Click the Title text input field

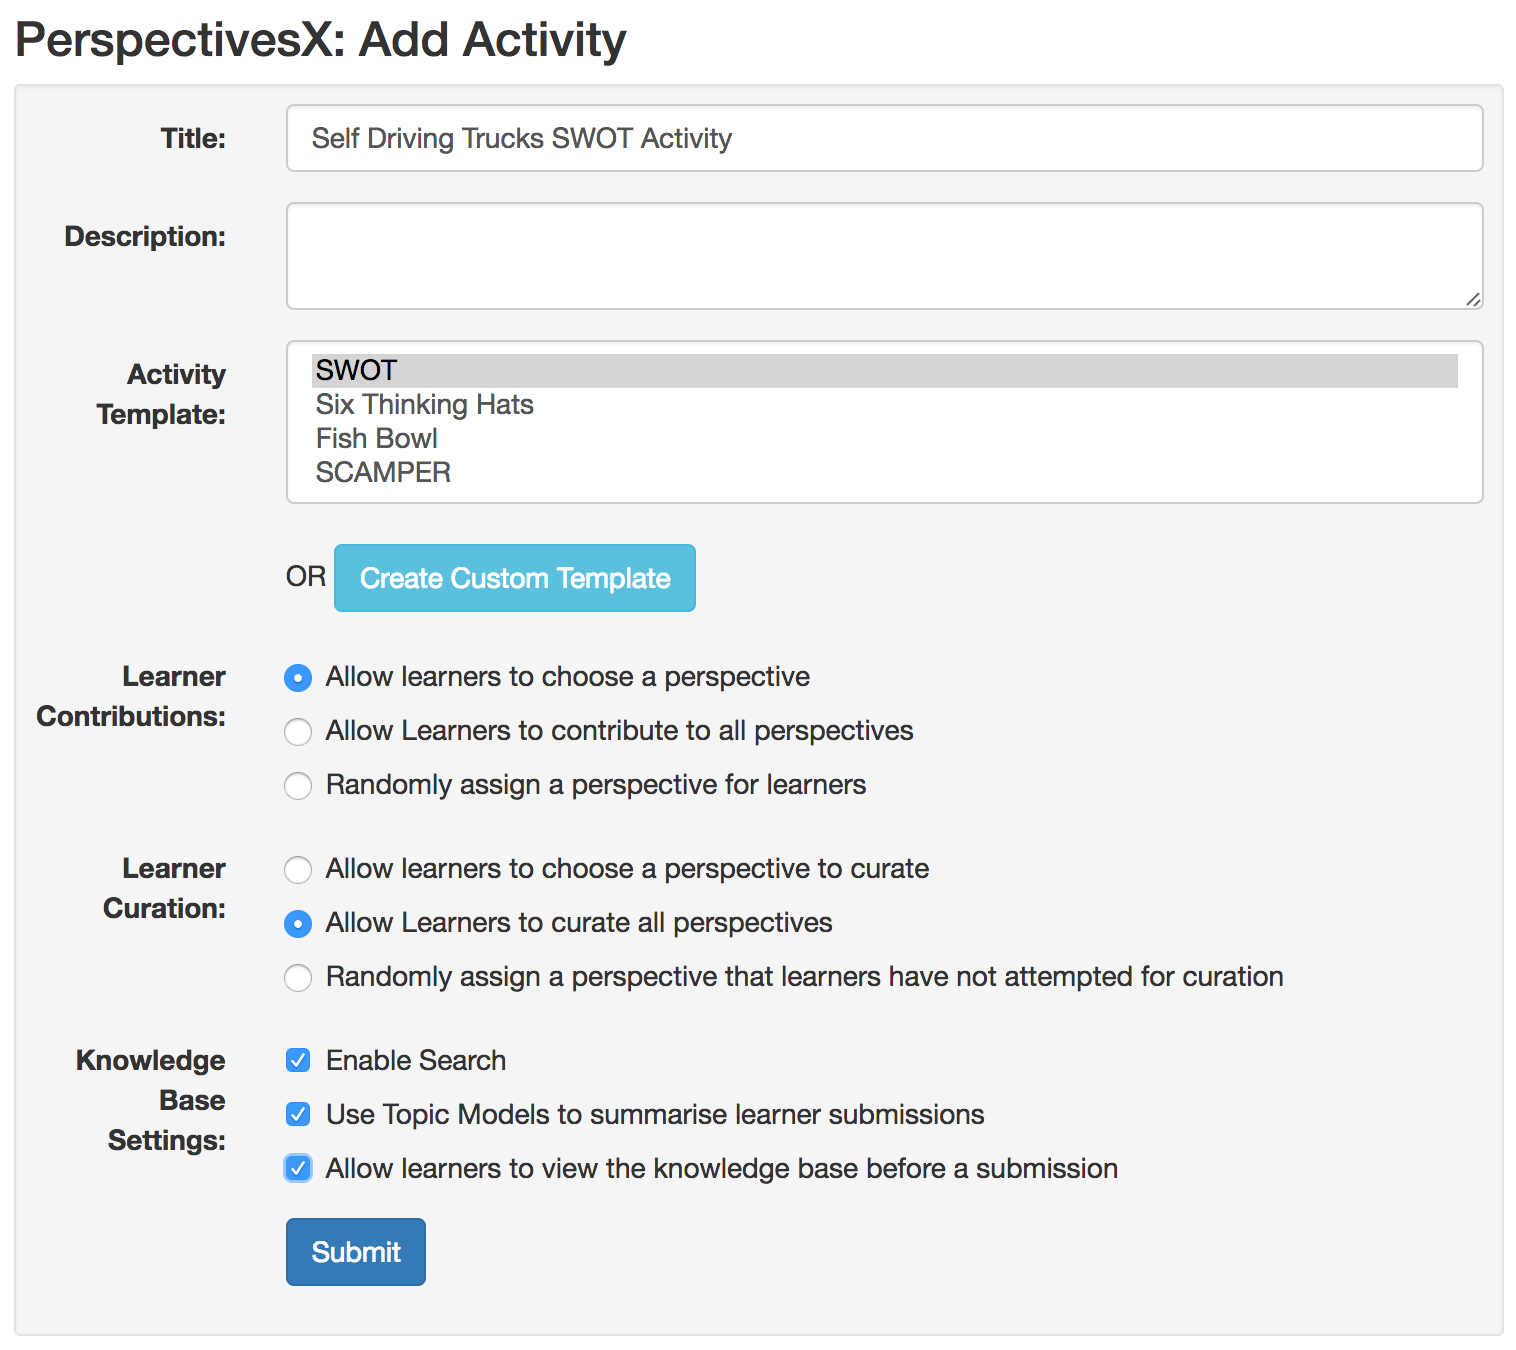884,138
